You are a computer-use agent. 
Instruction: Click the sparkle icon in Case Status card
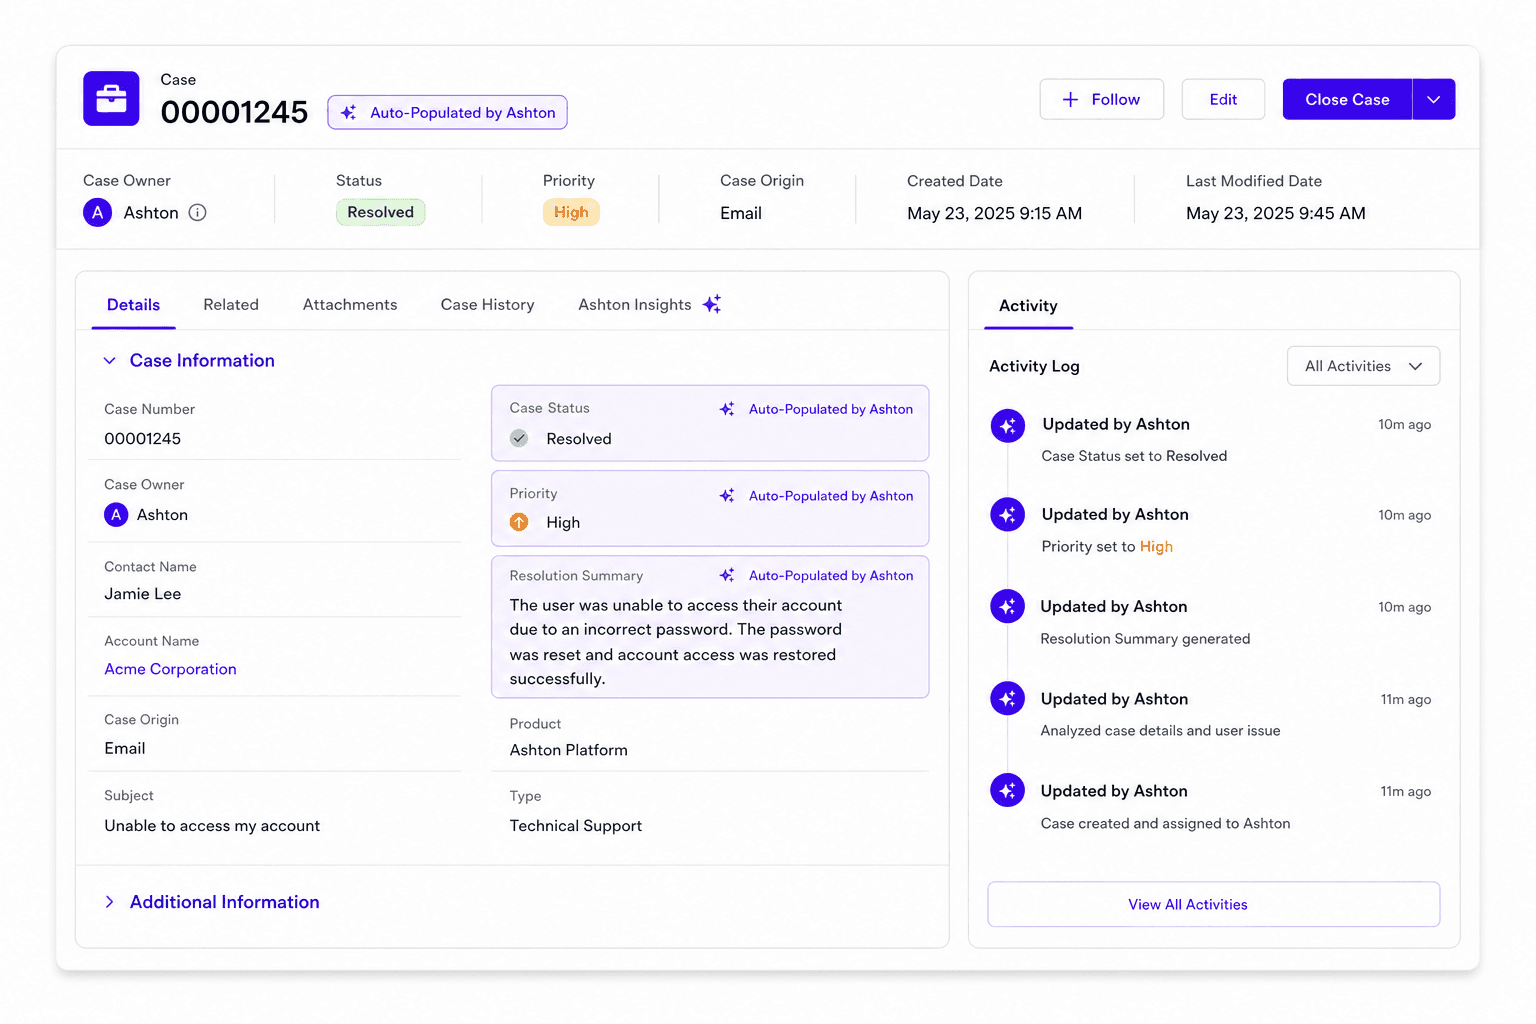pos(727,409)
